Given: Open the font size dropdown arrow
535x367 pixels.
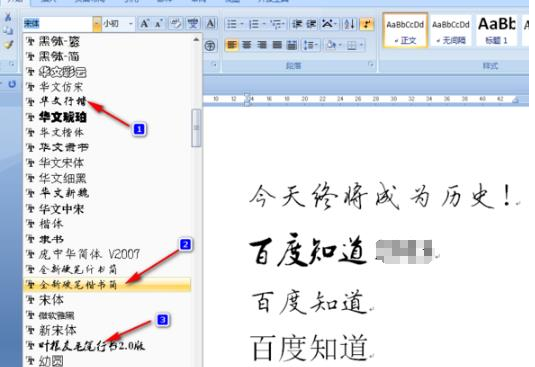Looking at the screenshot, I should 131,24.
